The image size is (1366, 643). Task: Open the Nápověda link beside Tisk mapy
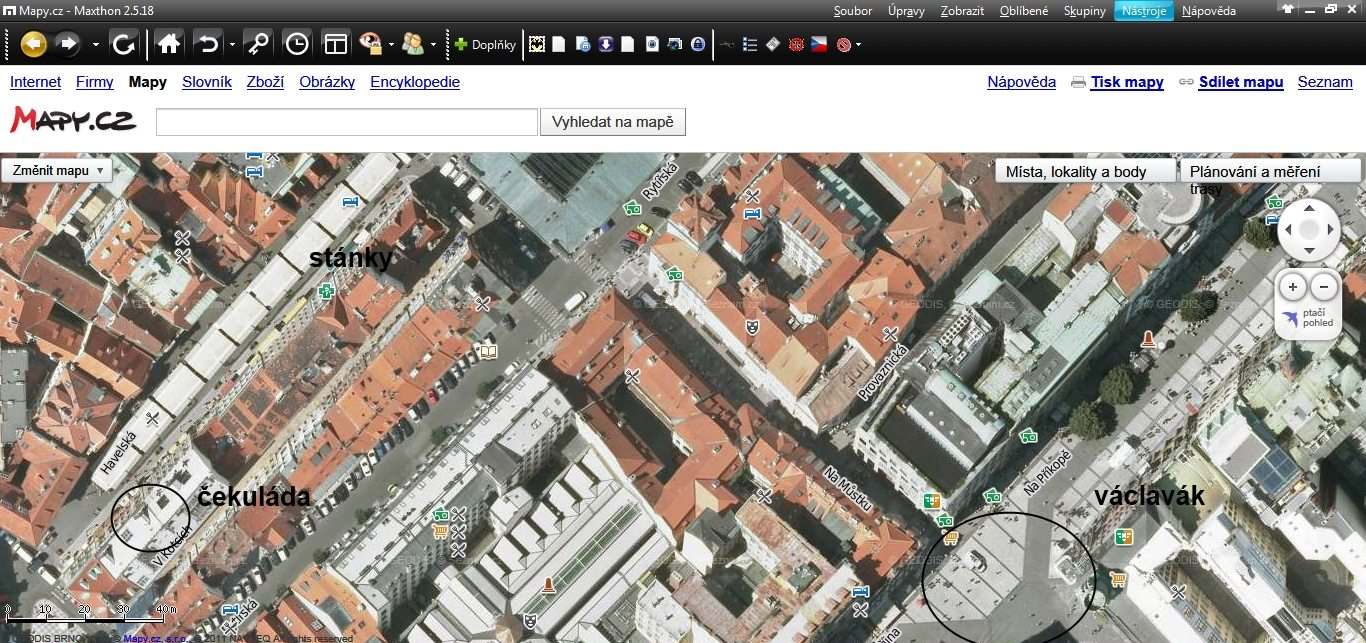(1022, 82)
